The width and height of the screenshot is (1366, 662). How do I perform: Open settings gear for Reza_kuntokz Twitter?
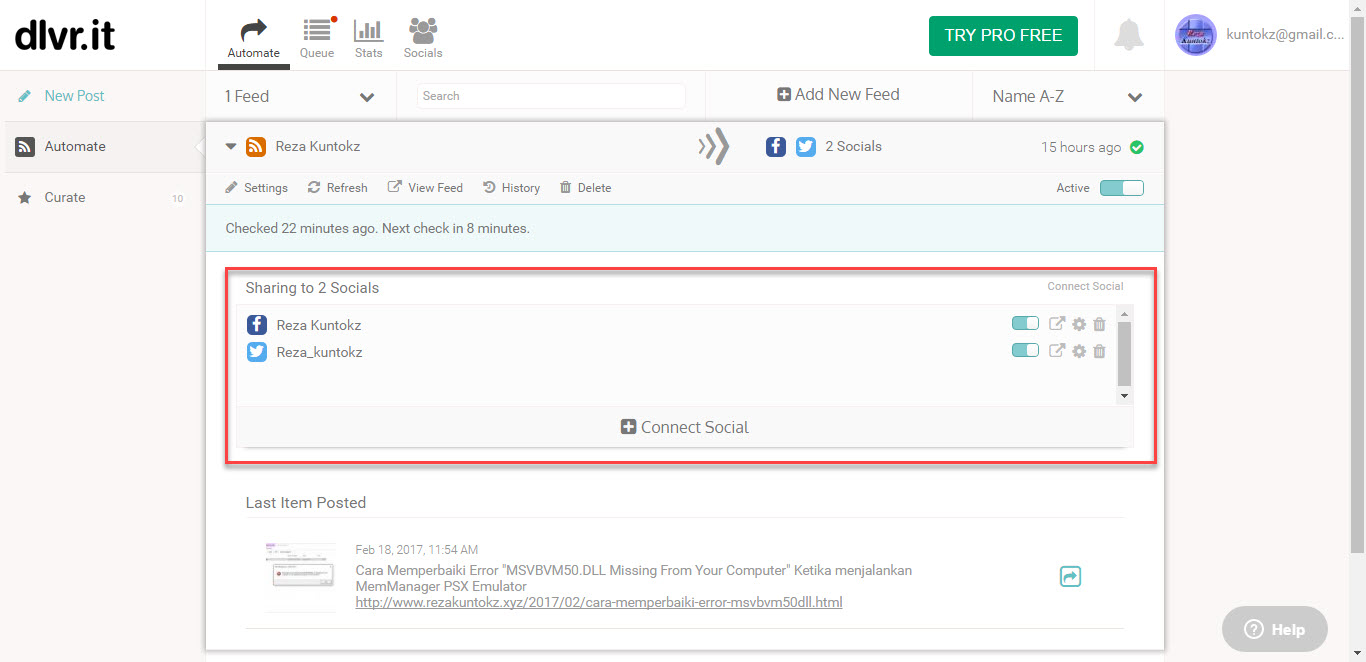click(x=1079, y=351)
